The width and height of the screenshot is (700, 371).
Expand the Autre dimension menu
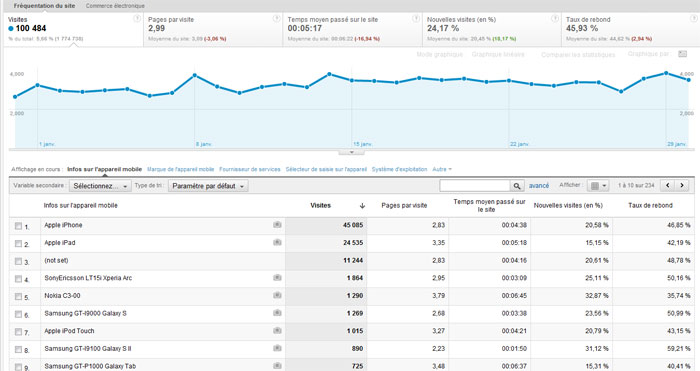pos(442,169)
